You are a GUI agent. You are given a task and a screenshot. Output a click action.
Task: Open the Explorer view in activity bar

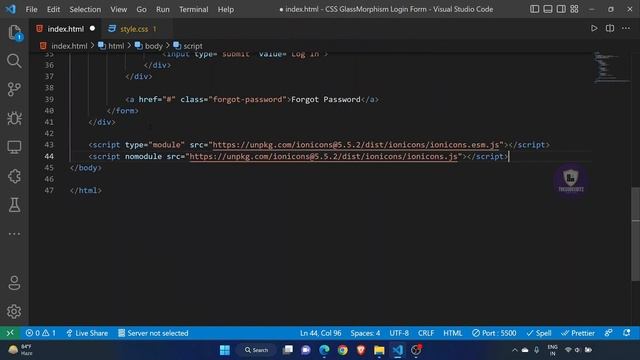(x=14, y=32)
